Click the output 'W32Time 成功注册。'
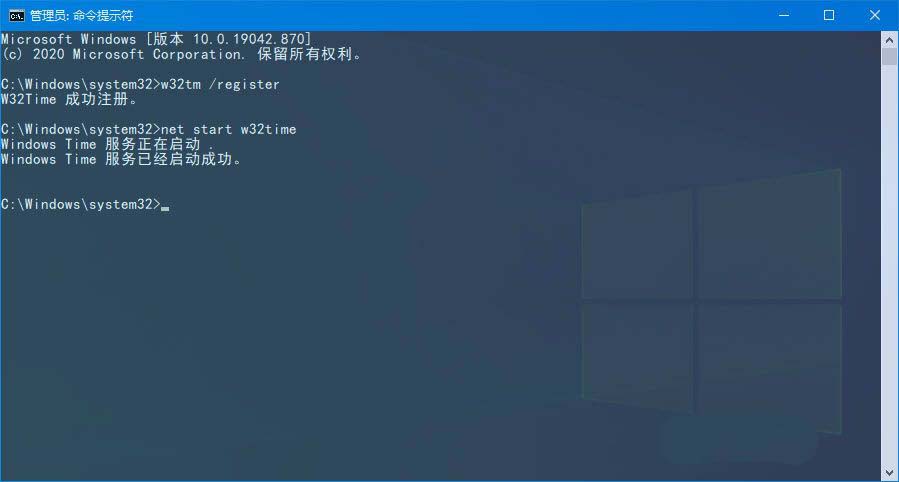 pos(69,99)
